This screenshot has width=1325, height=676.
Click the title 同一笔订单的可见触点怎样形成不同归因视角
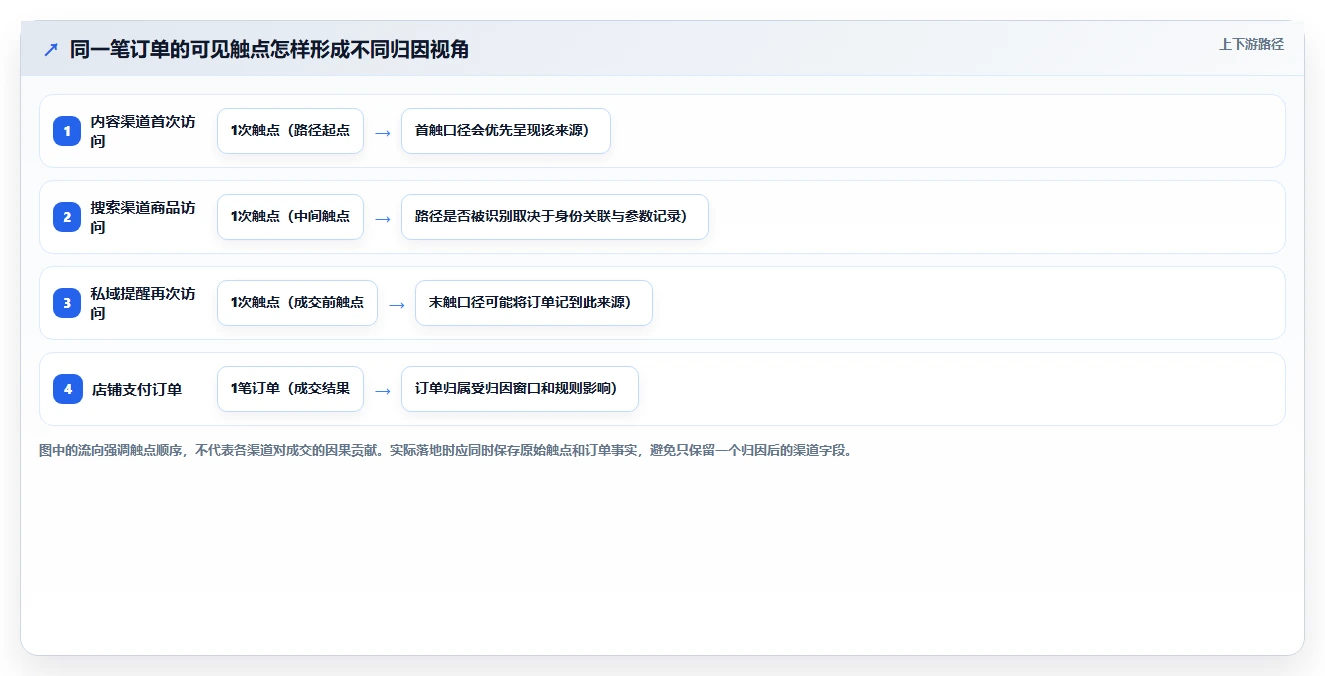click(x=269, y=49)
